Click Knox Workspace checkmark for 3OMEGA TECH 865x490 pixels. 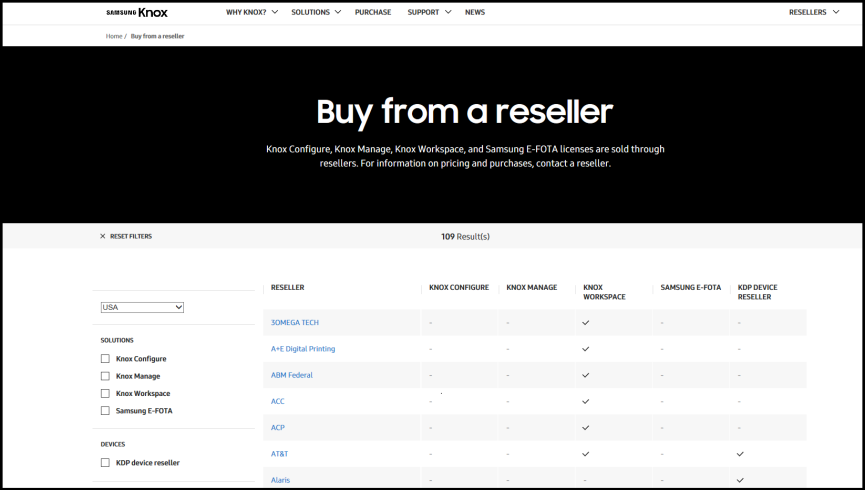point(586,323)
